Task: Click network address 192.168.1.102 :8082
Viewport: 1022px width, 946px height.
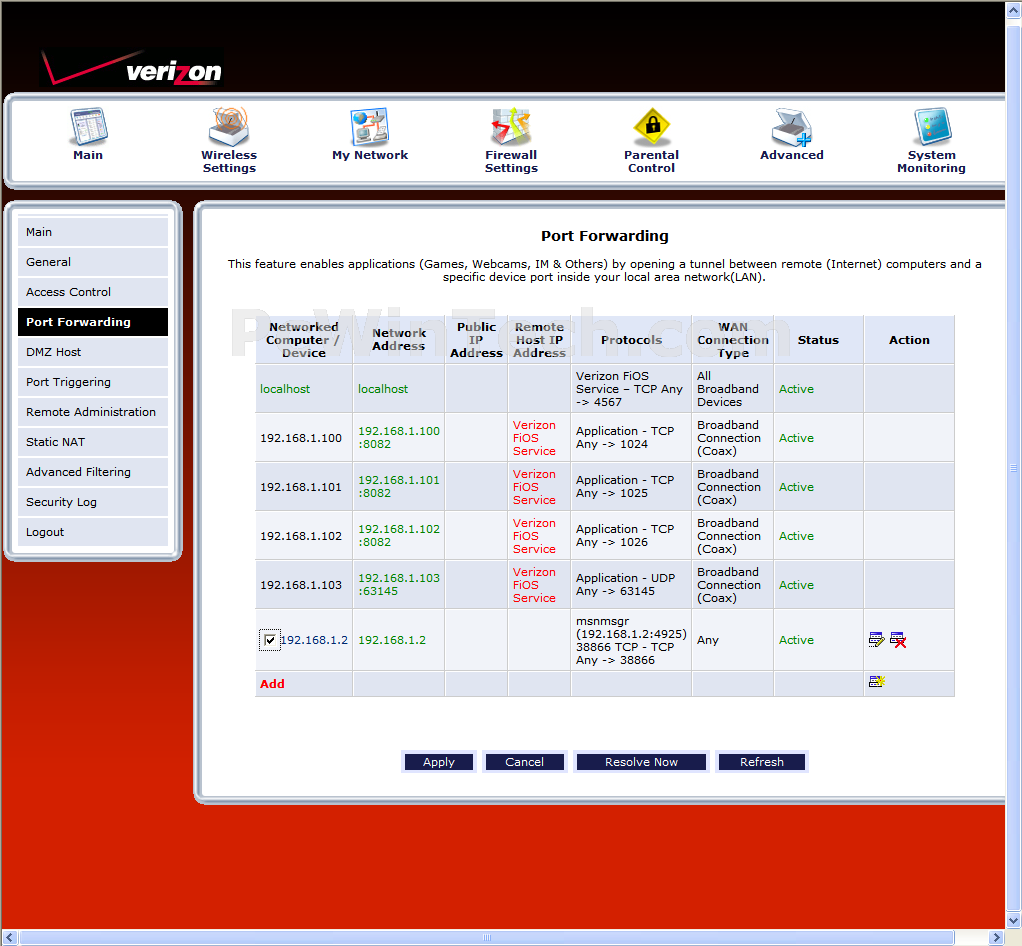Action: tap(399, 535)
